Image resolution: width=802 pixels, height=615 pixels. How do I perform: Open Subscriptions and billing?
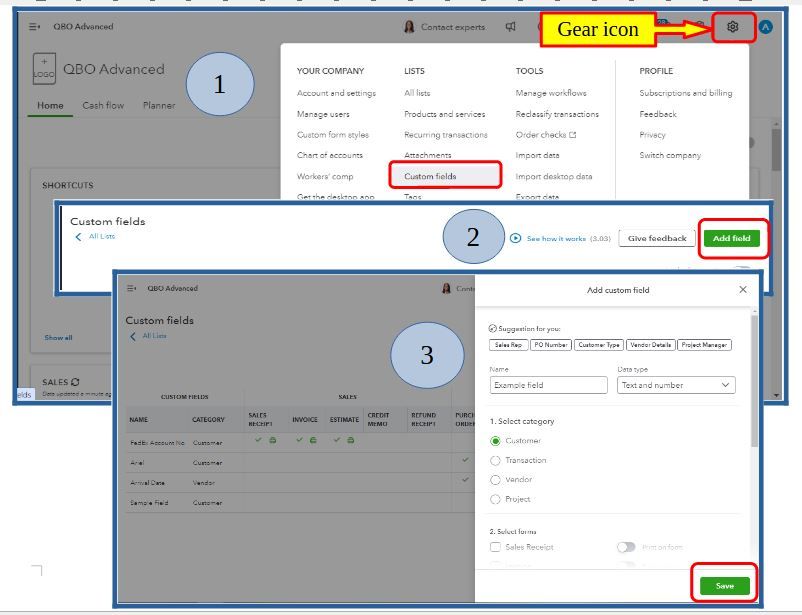tap(685, 93)
